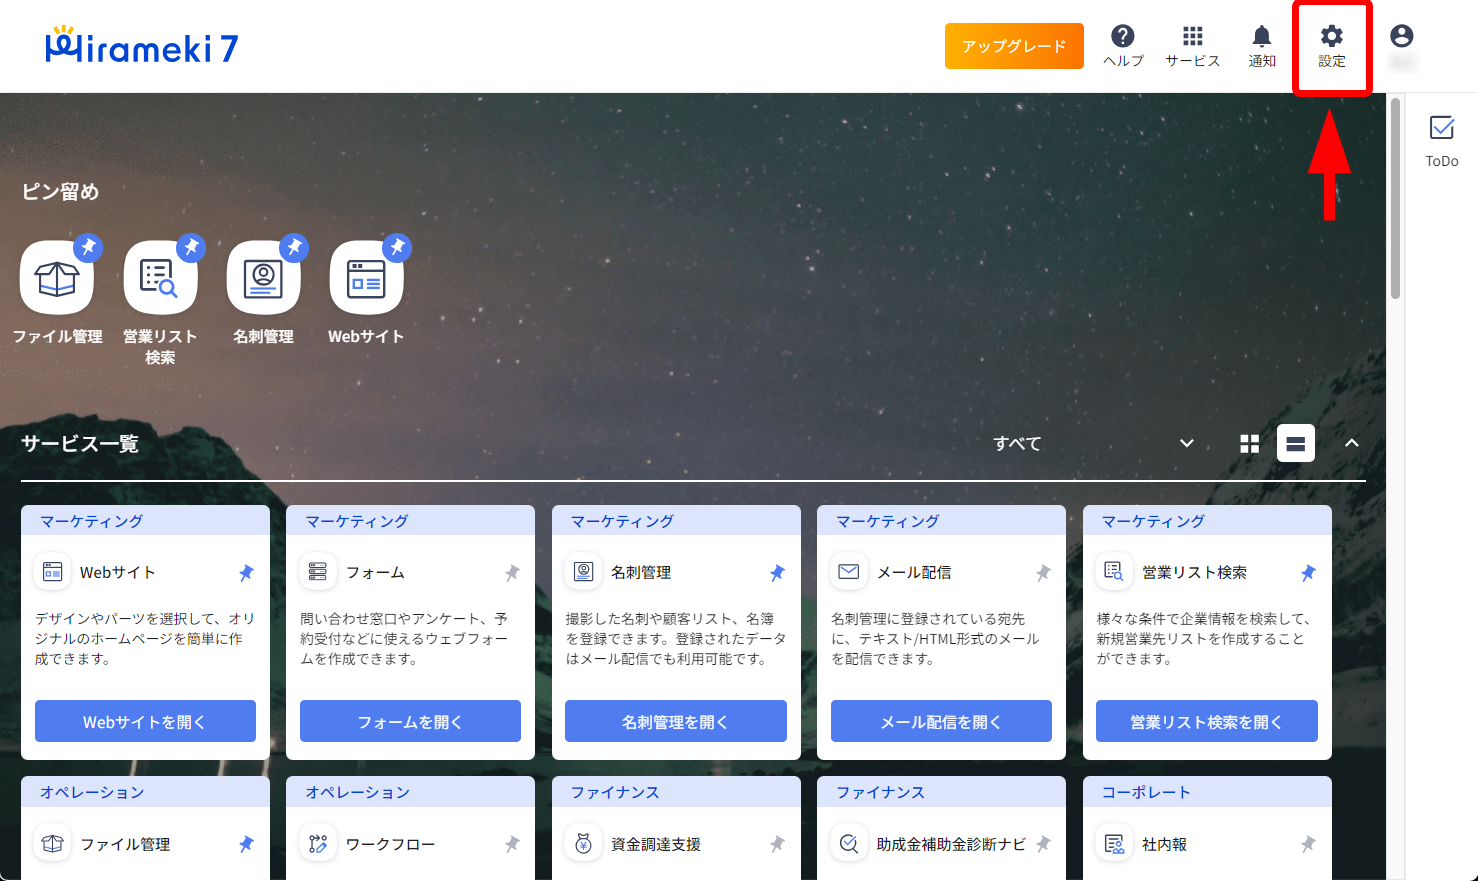Click メール配信を開く button
The image size is (1478, 881).
click(x=941, y=721)
